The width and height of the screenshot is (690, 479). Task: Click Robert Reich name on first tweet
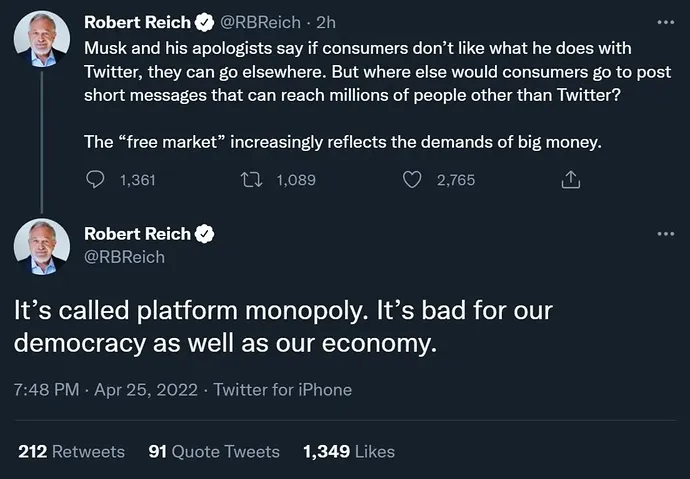click(137, 22)
